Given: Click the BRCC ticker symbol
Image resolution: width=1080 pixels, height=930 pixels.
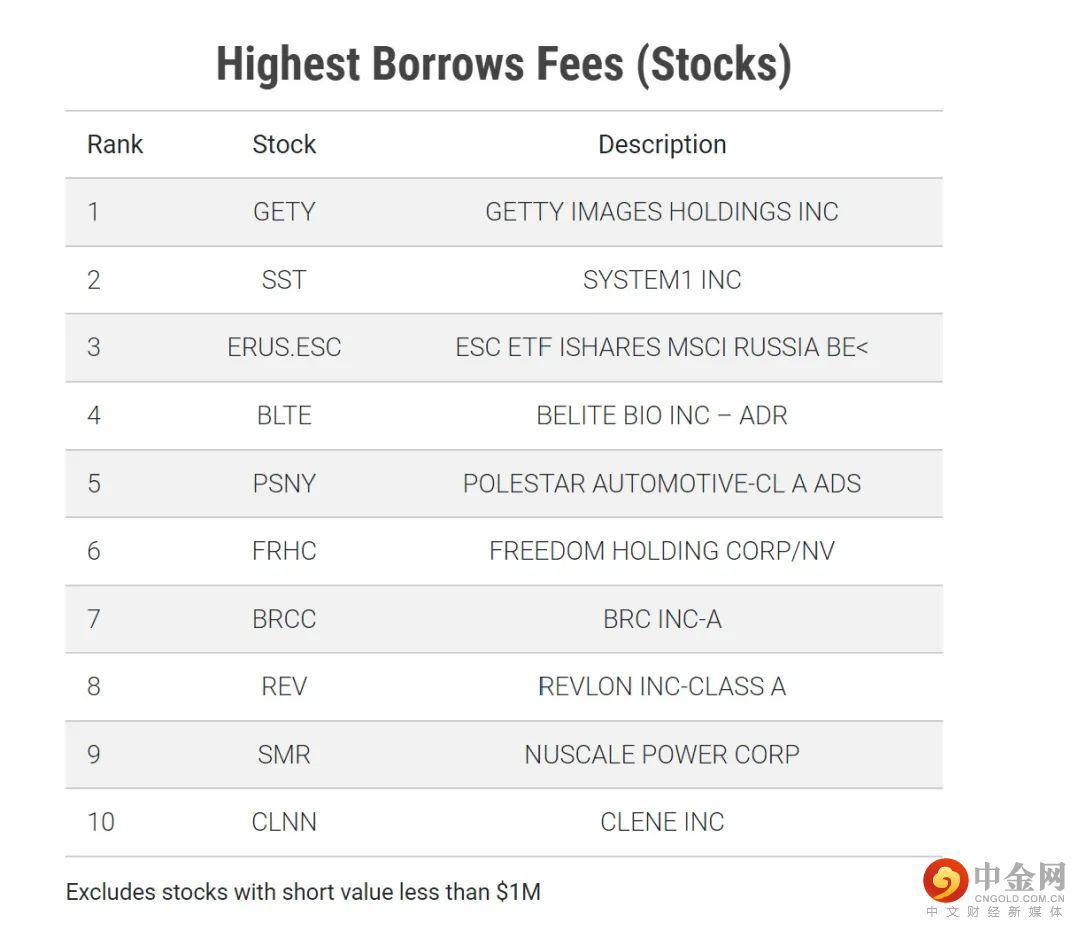Looking at the screenshot, I should 284,619.
